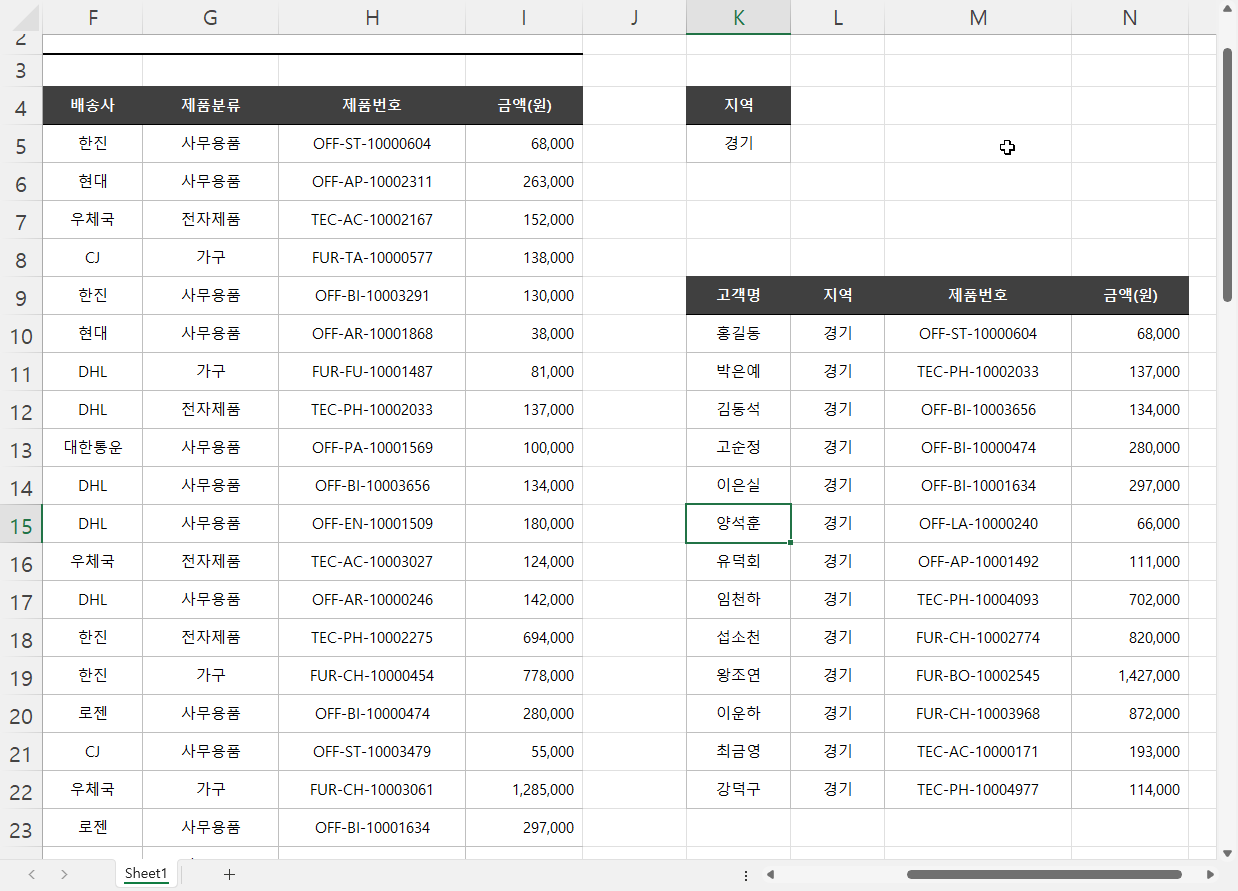Select row 15 header
Viewport: 1238px width, 891px height.
21,524
